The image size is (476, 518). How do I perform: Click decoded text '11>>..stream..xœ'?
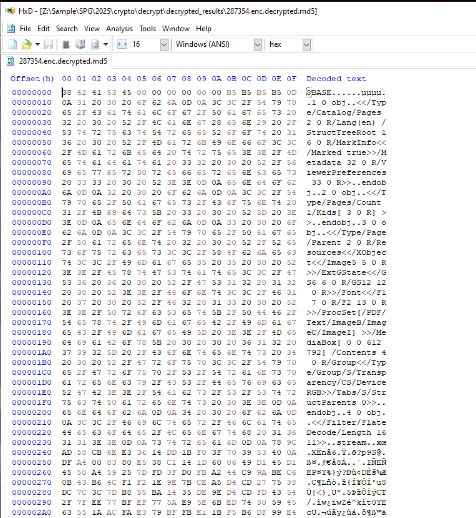(346, 442)
